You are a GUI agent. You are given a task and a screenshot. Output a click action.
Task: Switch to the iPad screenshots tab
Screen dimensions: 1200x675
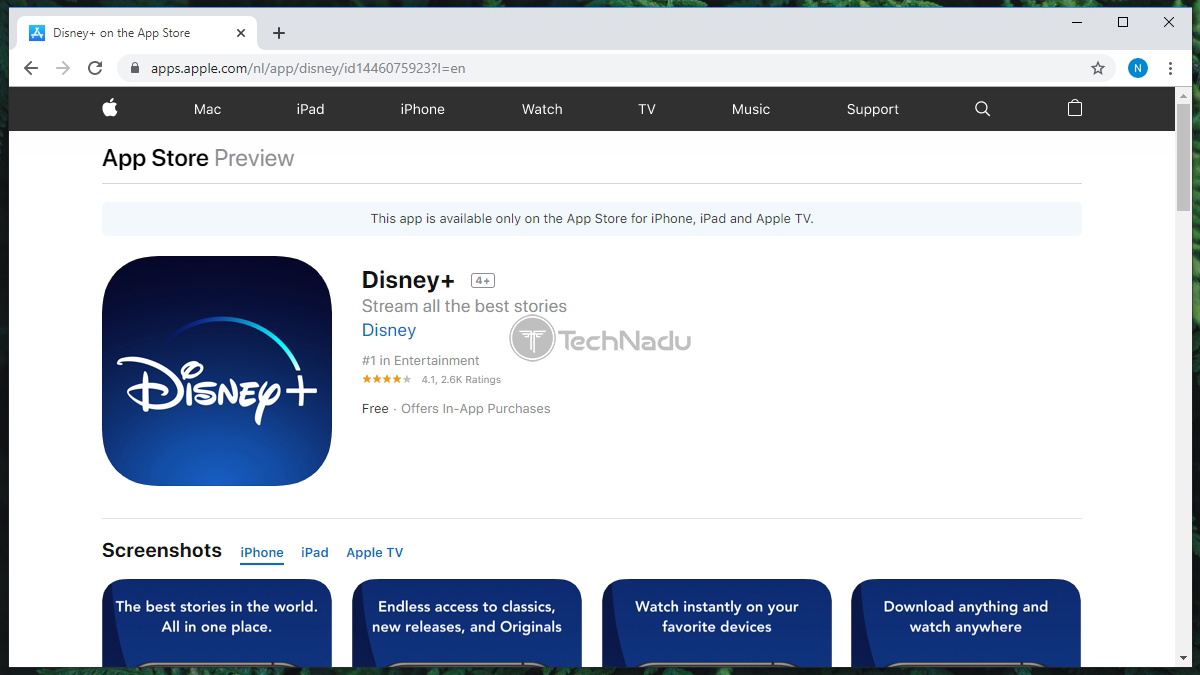coord(315,552)
